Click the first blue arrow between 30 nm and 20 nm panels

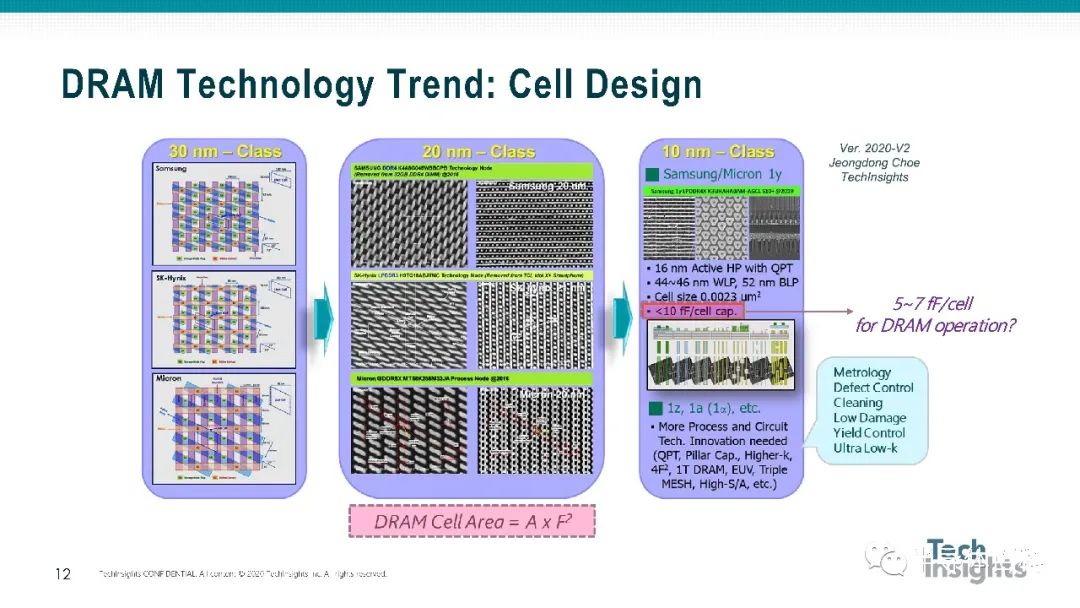[323, 318]
